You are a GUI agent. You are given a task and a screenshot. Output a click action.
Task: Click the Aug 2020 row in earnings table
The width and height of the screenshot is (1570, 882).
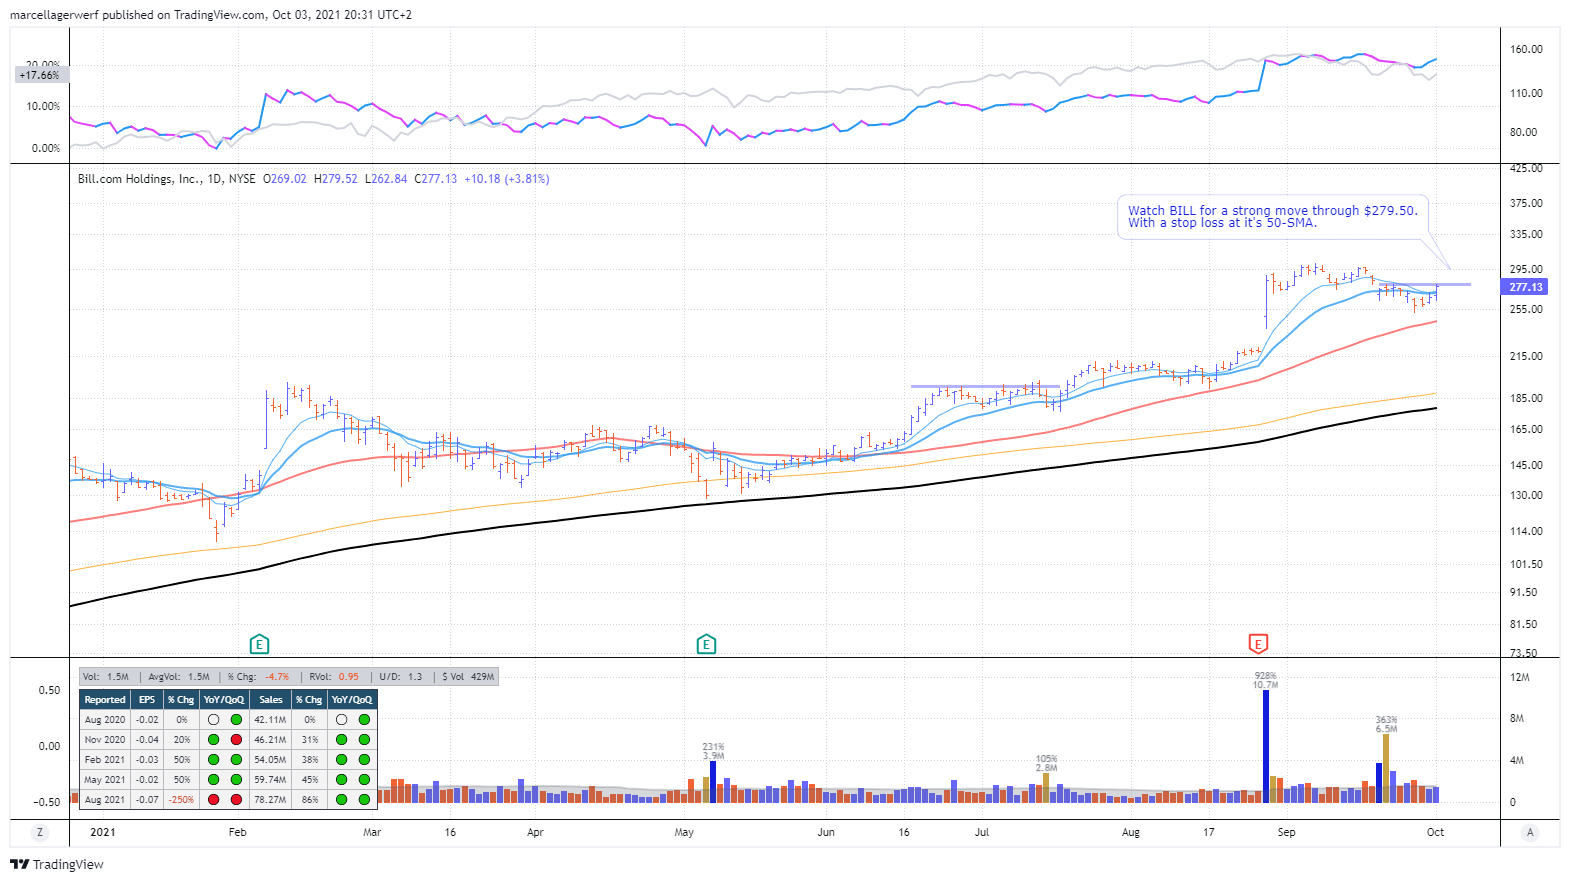(x=228, y=720)
